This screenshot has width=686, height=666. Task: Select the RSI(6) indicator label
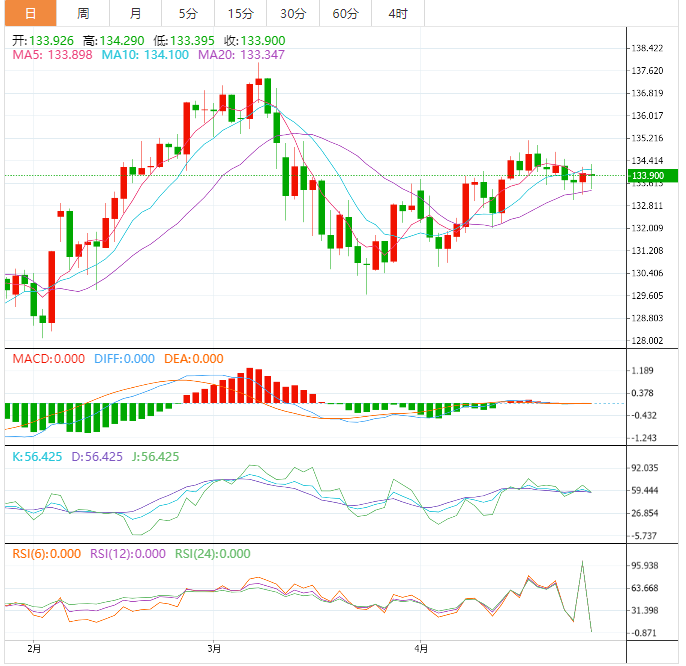(x=46, y=554)
